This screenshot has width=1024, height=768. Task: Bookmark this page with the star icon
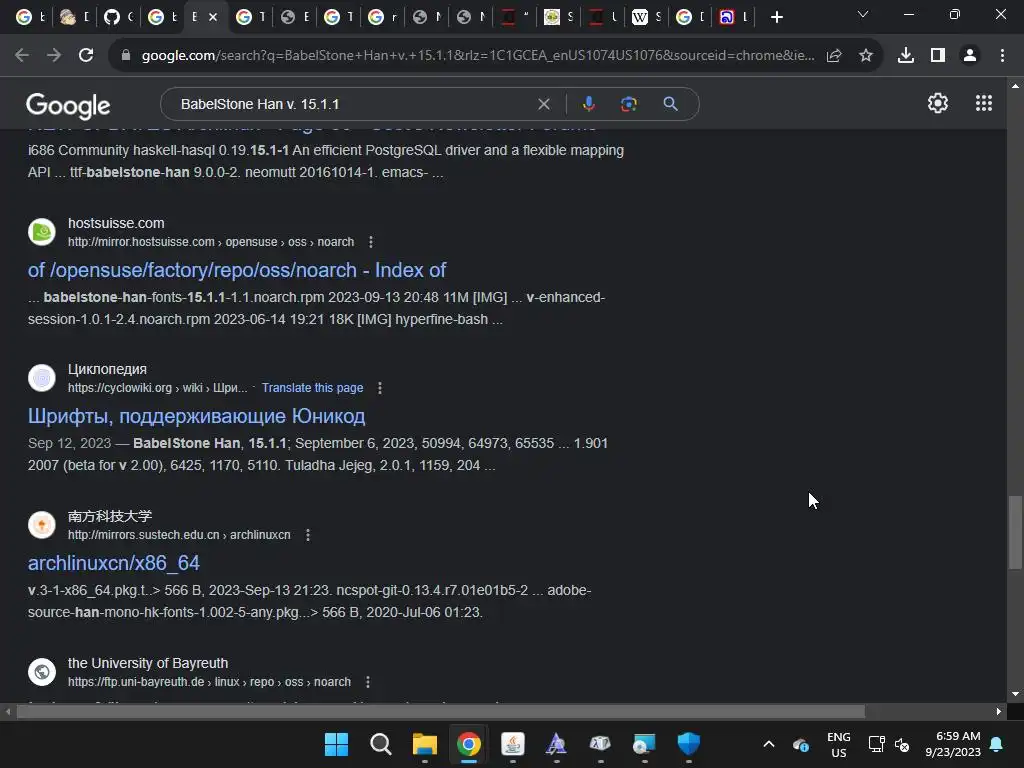coord(866,56)
